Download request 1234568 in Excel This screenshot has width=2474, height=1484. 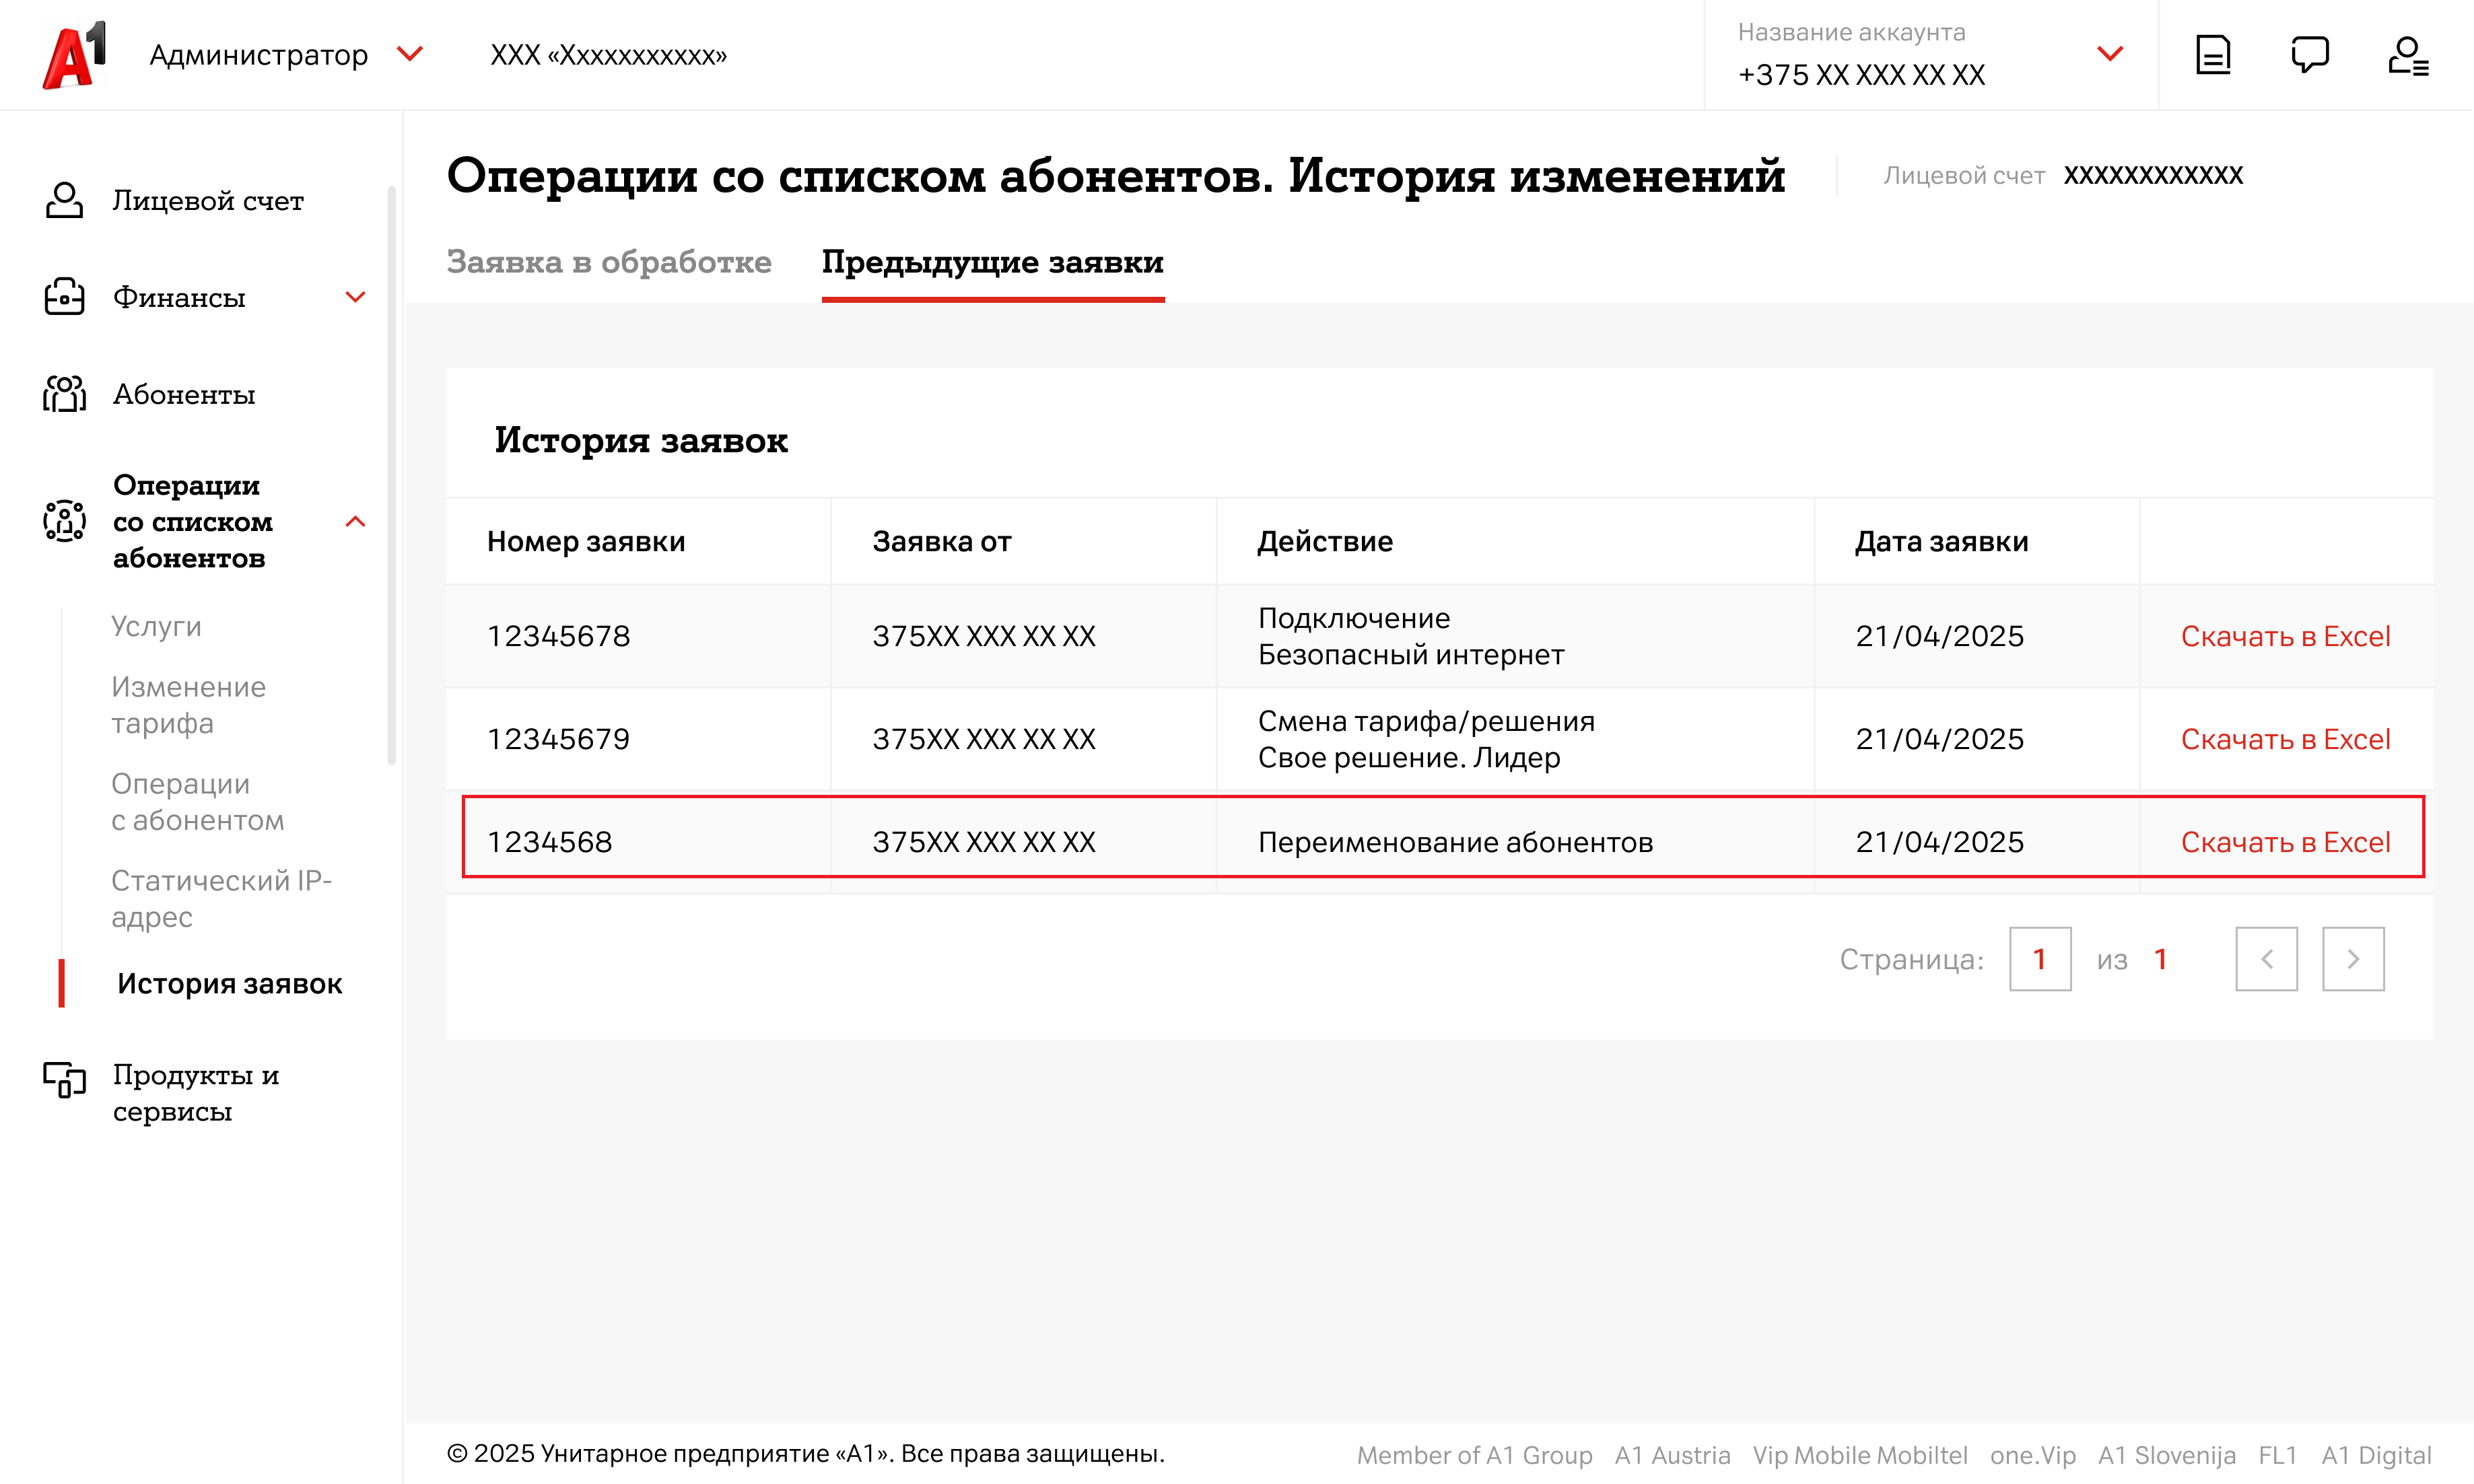(2285, 842)
